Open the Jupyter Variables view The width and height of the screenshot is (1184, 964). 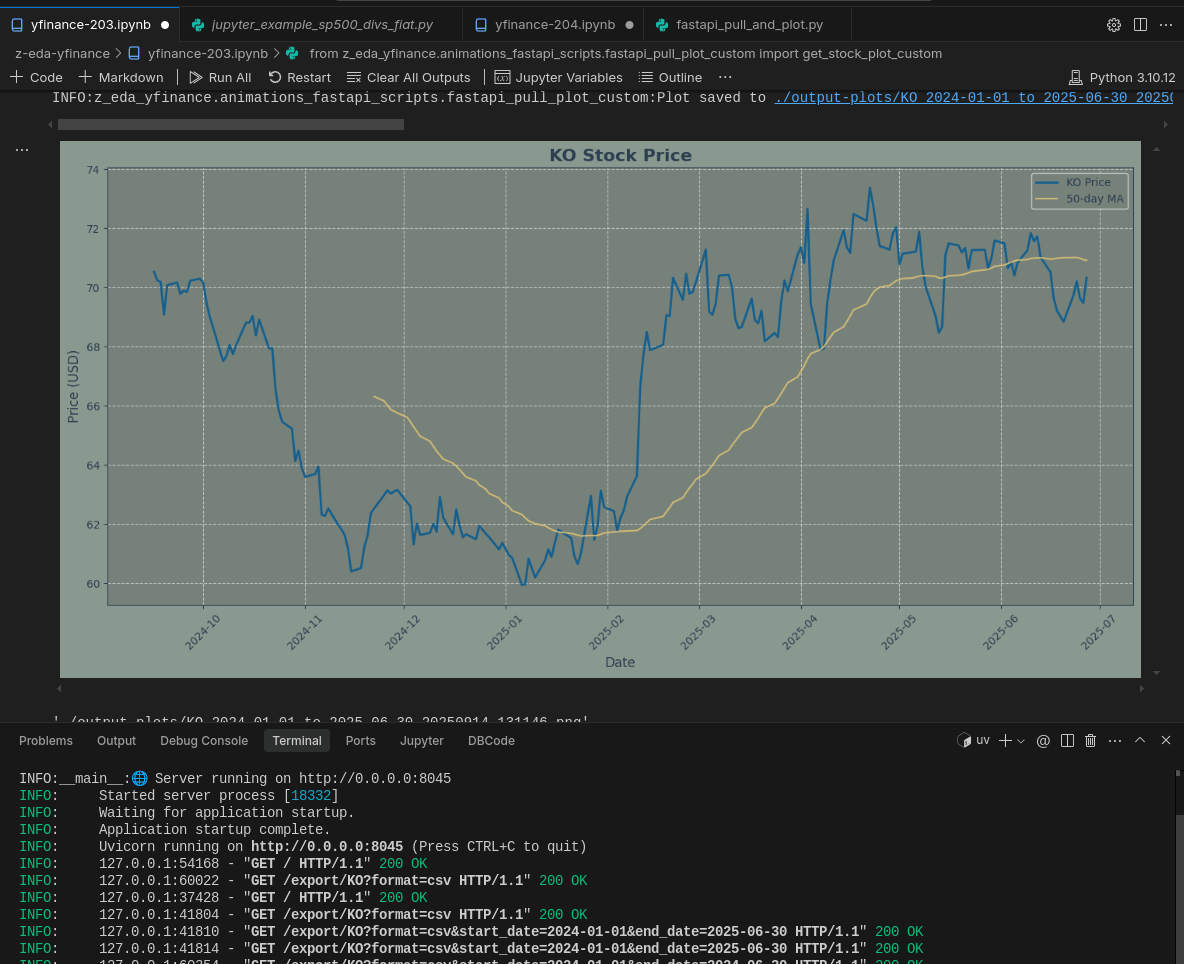pos(558,77)
